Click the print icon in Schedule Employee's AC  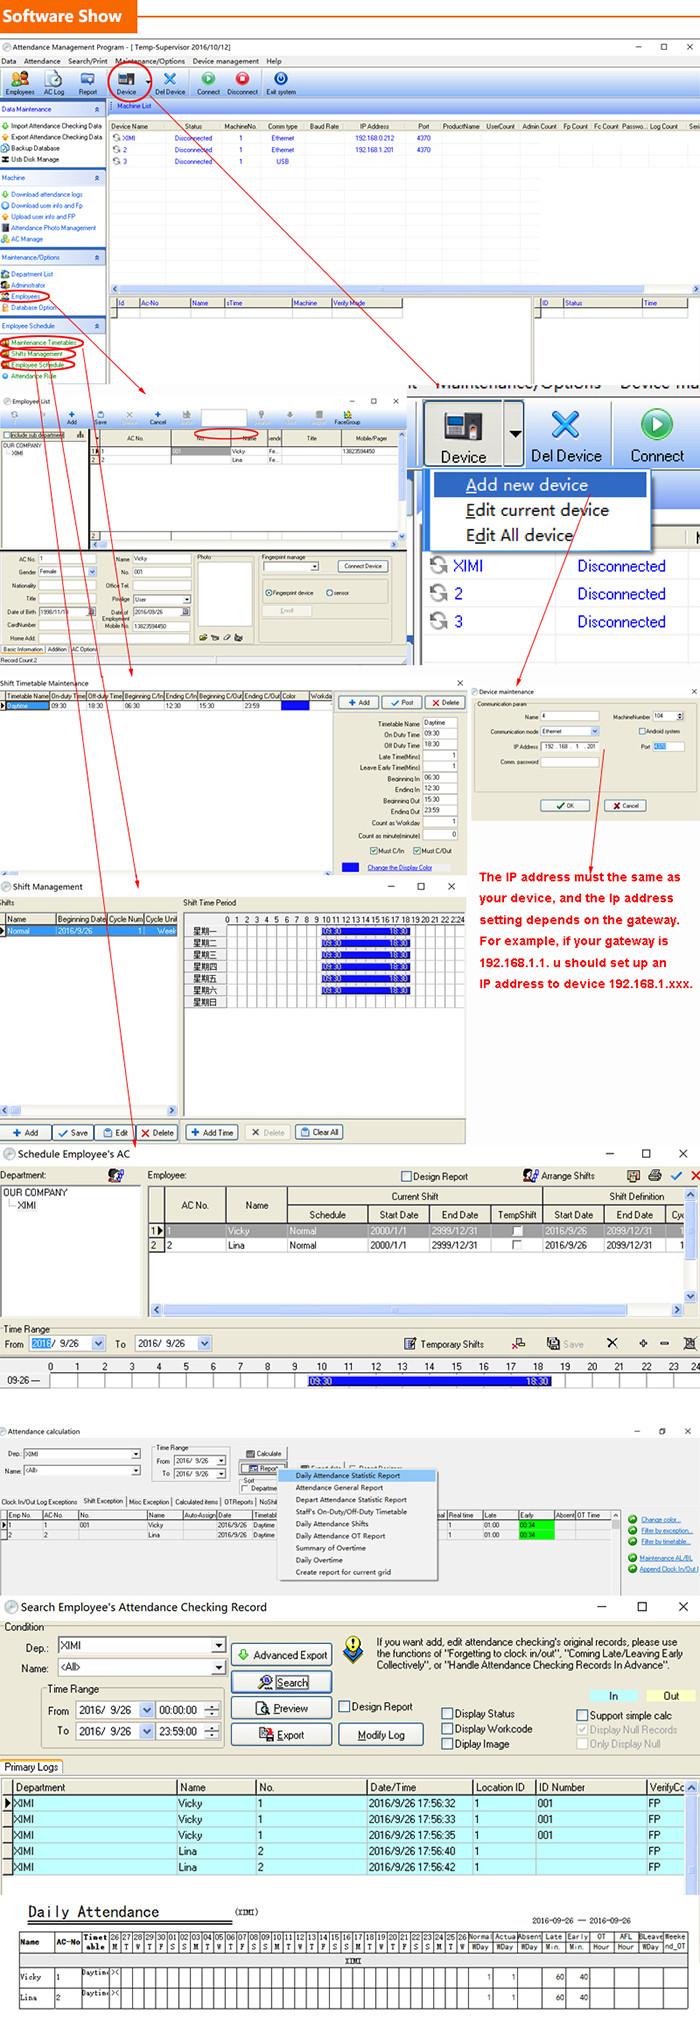coord(655,1175)
